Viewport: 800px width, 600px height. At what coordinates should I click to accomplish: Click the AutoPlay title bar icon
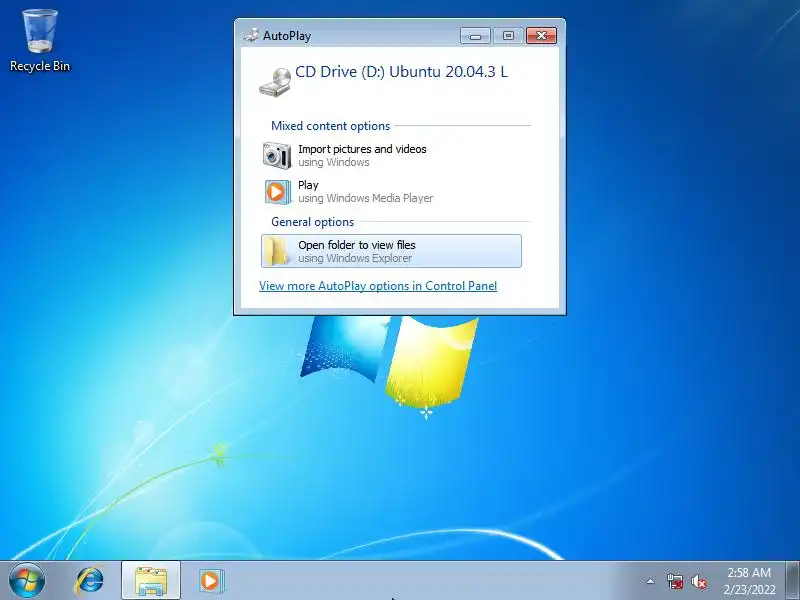pyautogui.click(x=251, y=35)
